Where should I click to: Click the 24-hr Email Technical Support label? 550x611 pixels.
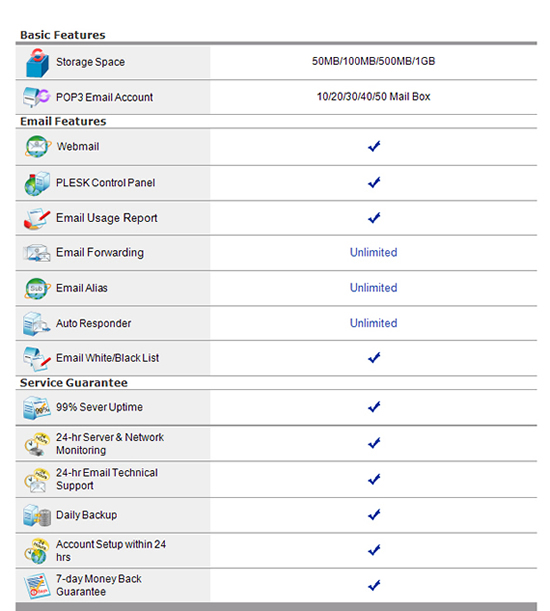point(107,479)
